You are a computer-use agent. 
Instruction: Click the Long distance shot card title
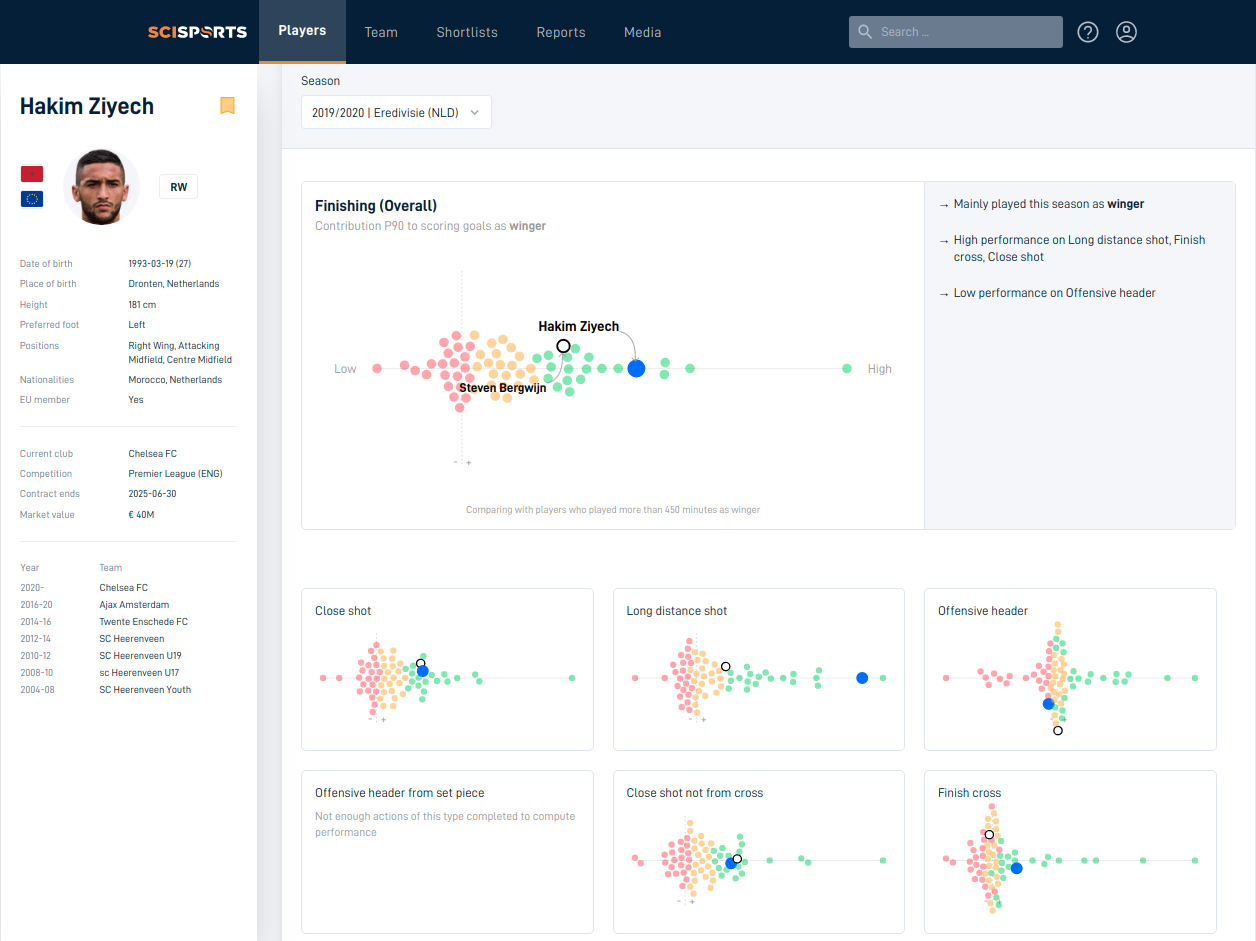[x=677, y=611]
